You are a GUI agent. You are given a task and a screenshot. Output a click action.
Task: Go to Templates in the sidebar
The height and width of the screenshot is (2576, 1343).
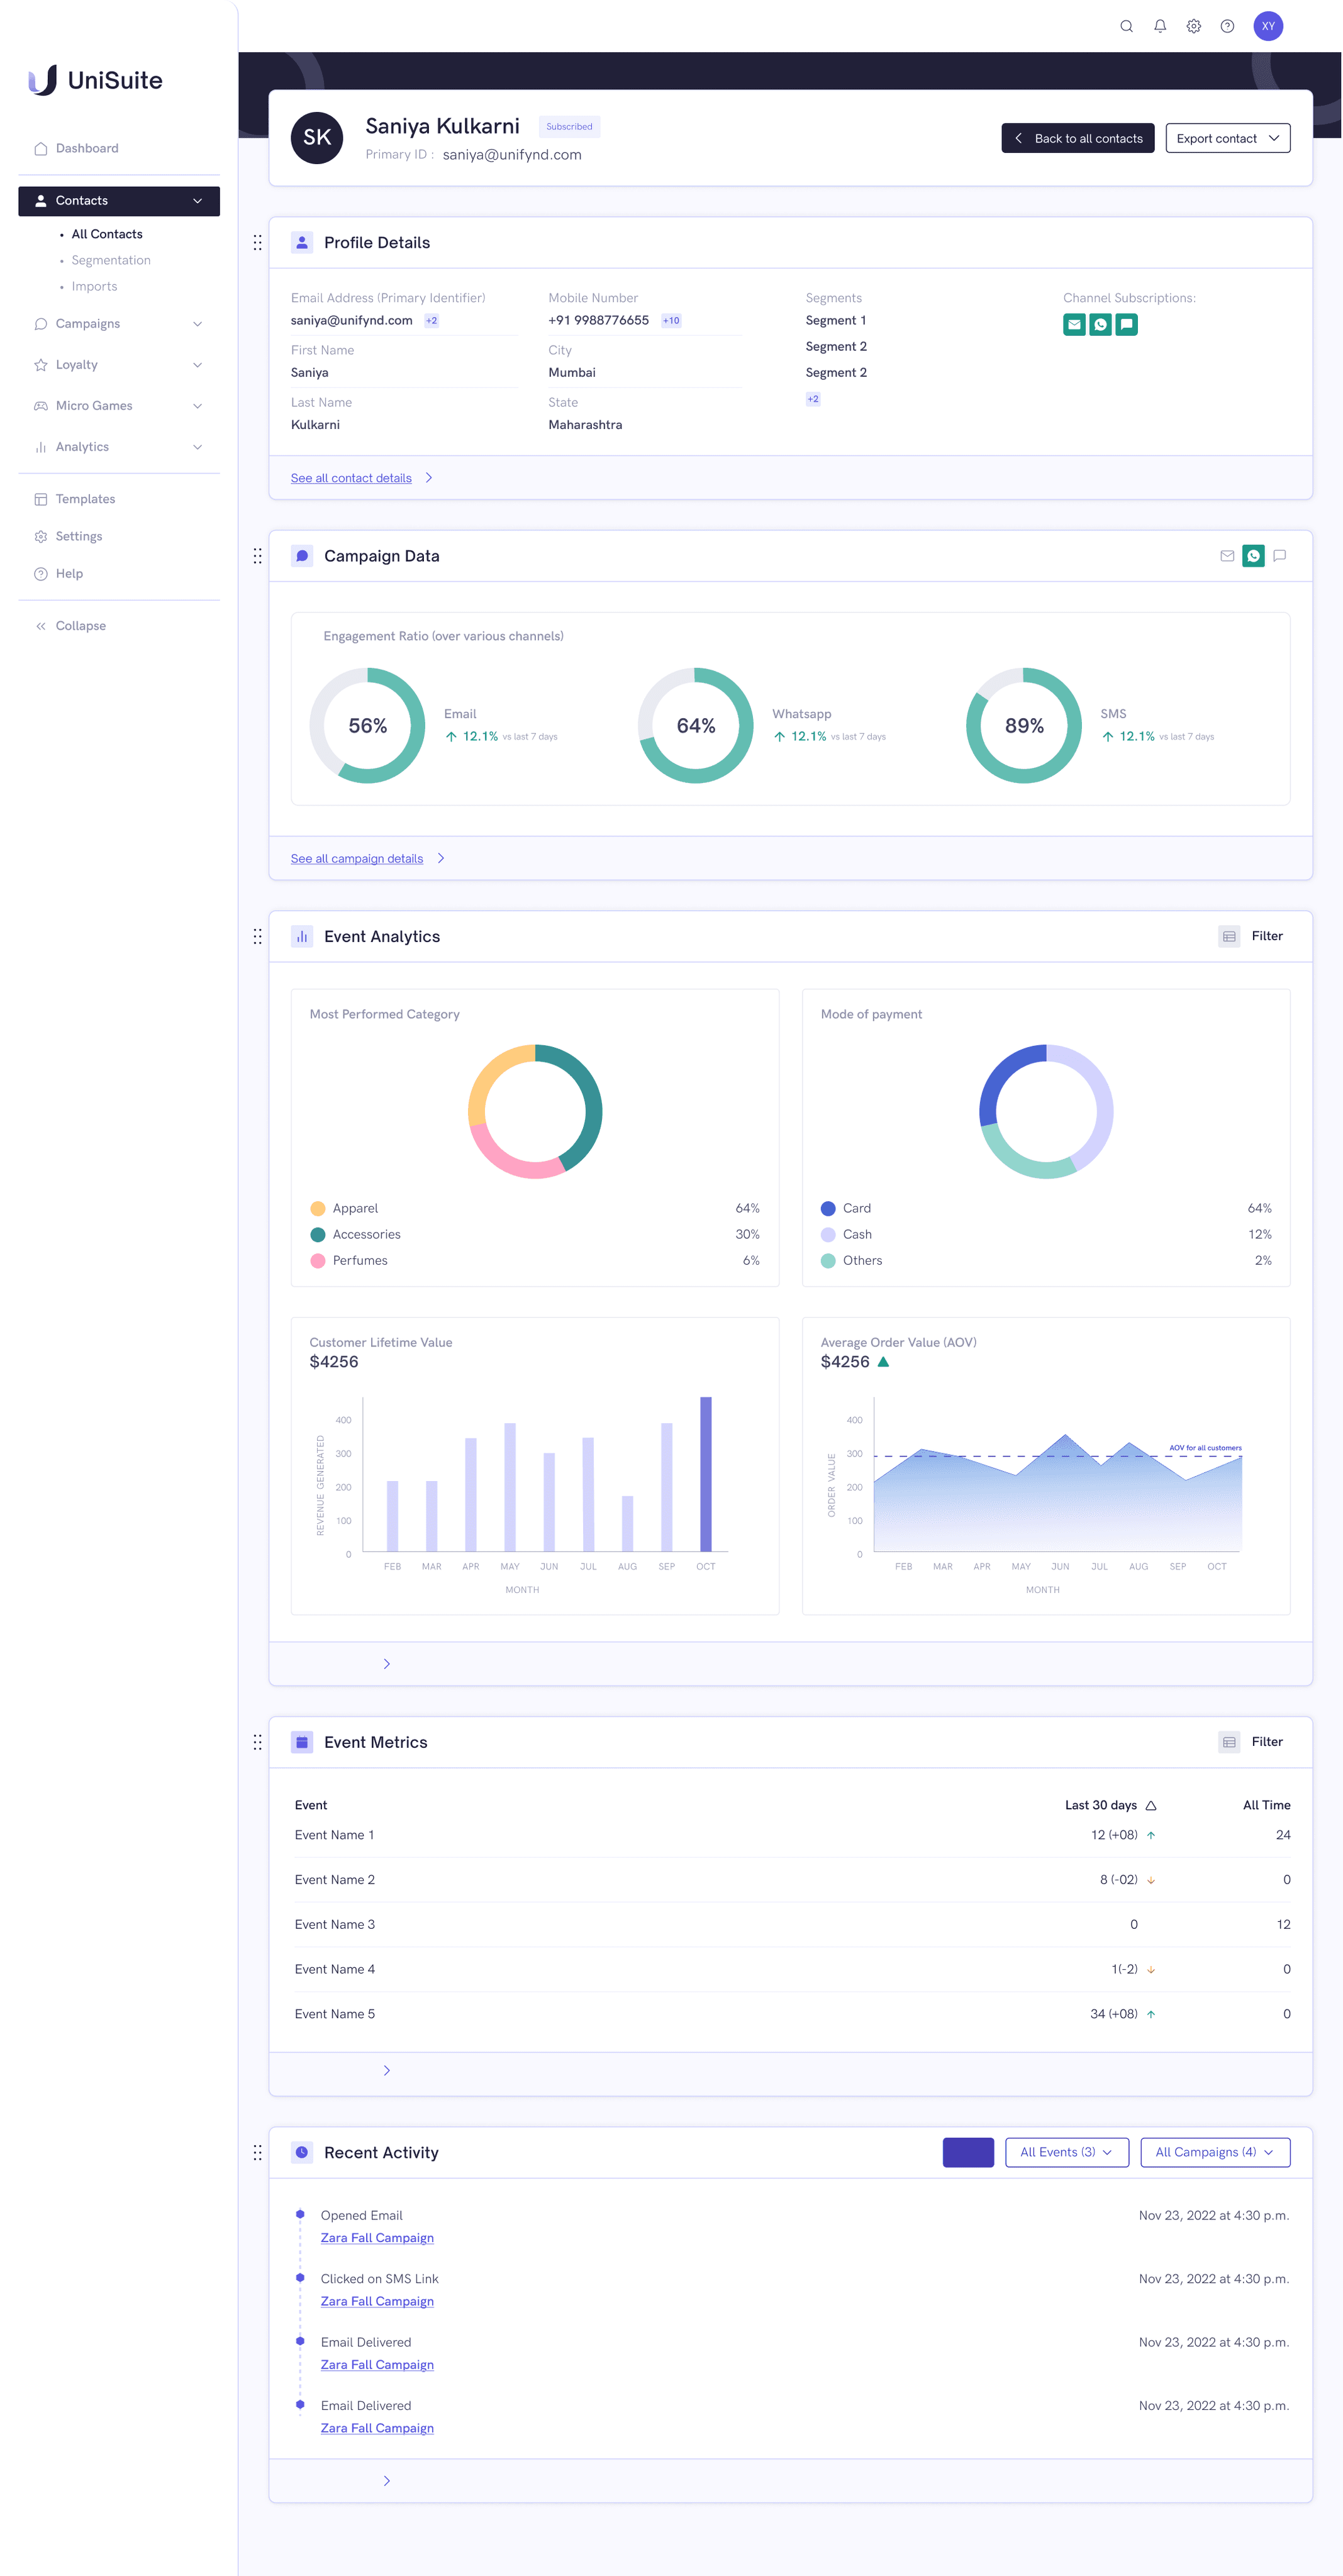85,499
